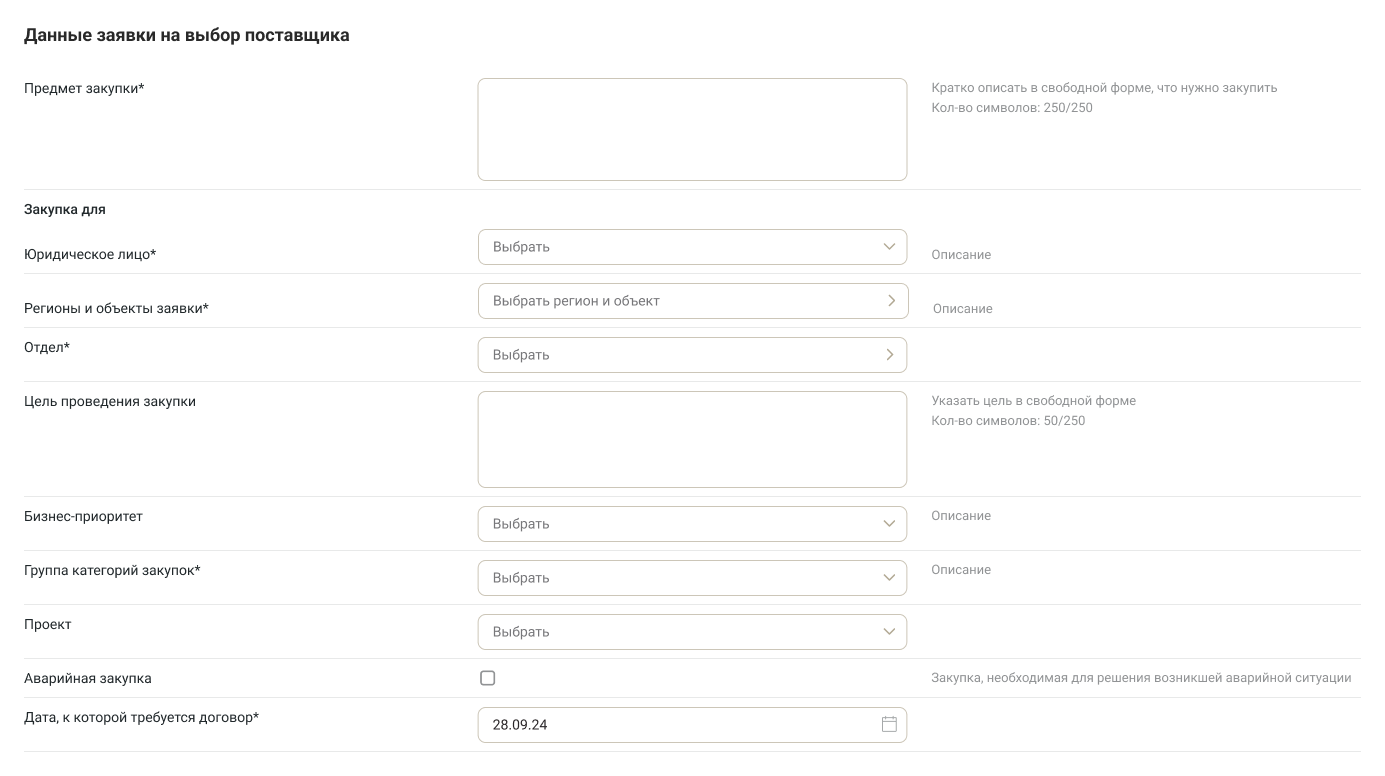Open the Отдел selector
1385x776 pixels.
(692, 355)
